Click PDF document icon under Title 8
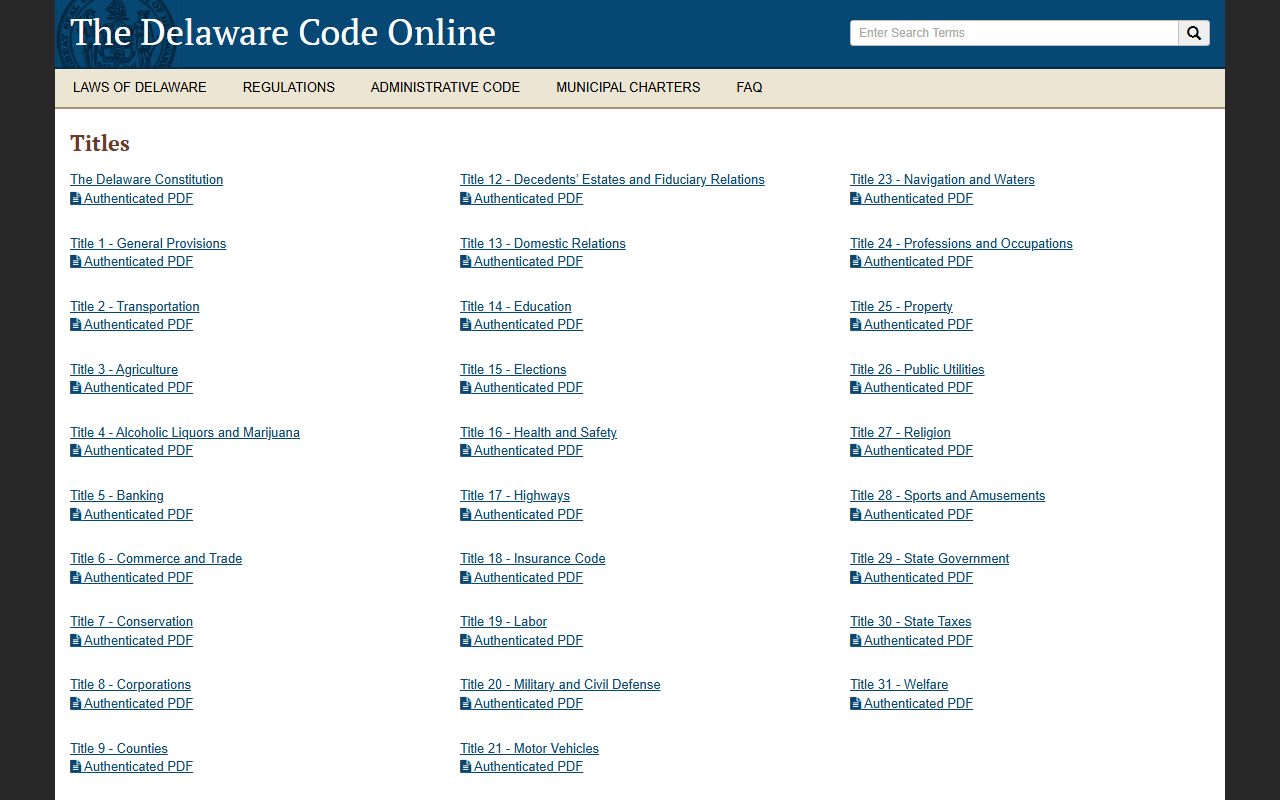This screenshot has height=800, width=1280. (76, 703)
